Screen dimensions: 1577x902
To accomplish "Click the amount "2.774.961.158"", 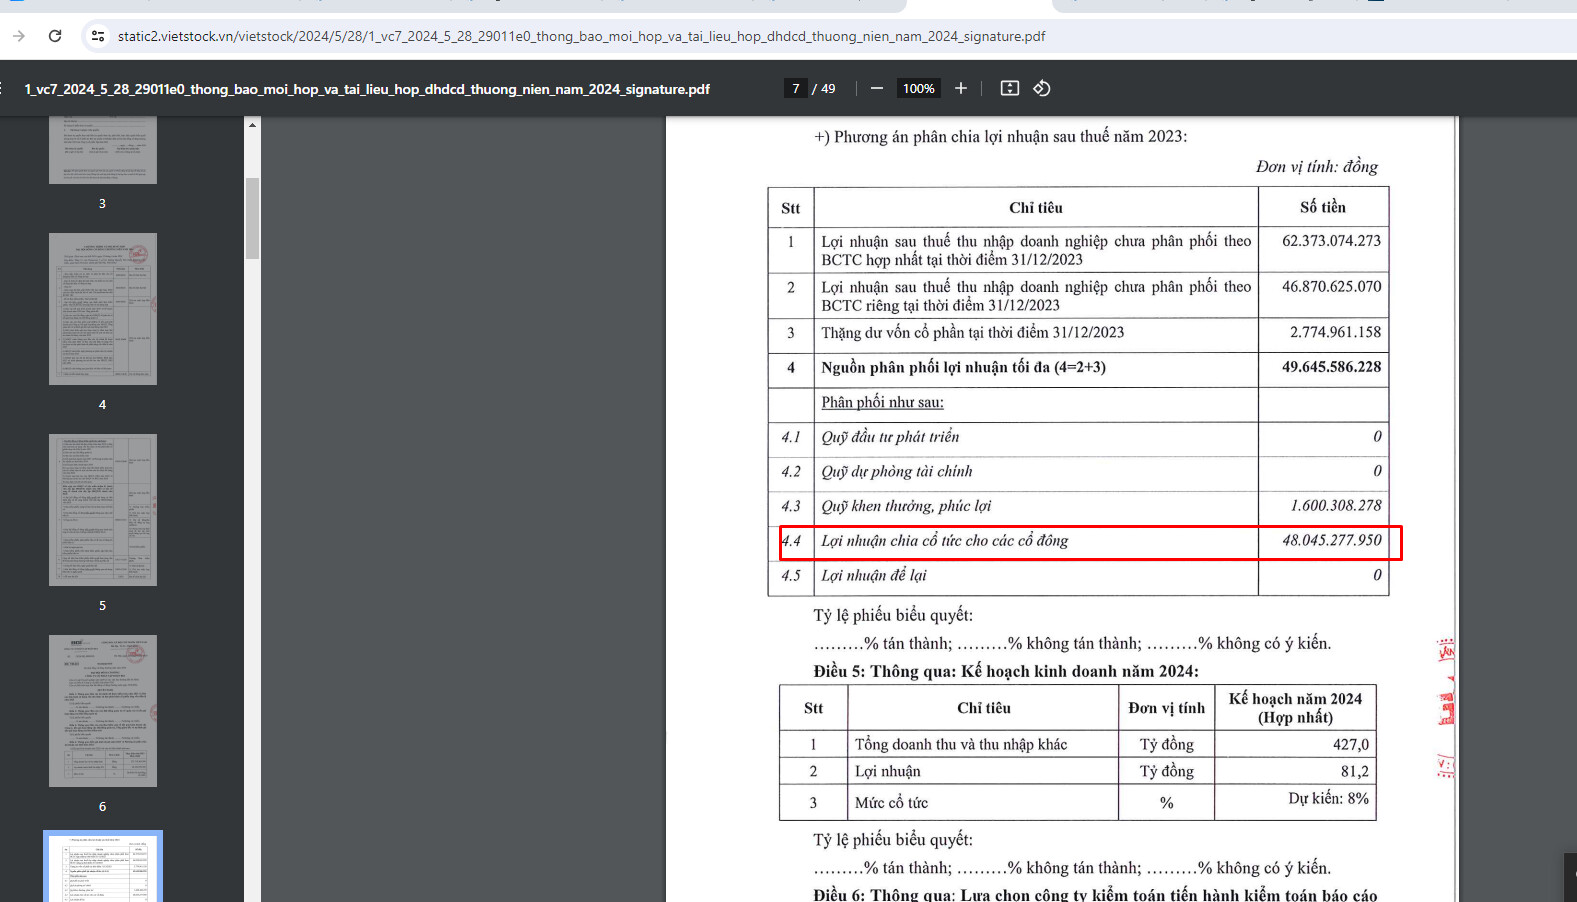I will pos(1335,332).
